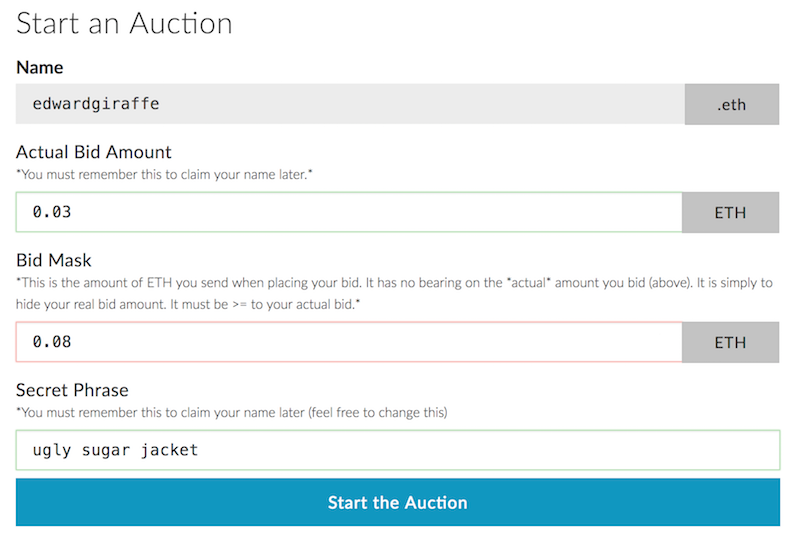Click the "Secret Phrase" label
The height and width of the screenshot is (543, 800).
[72, 390]
